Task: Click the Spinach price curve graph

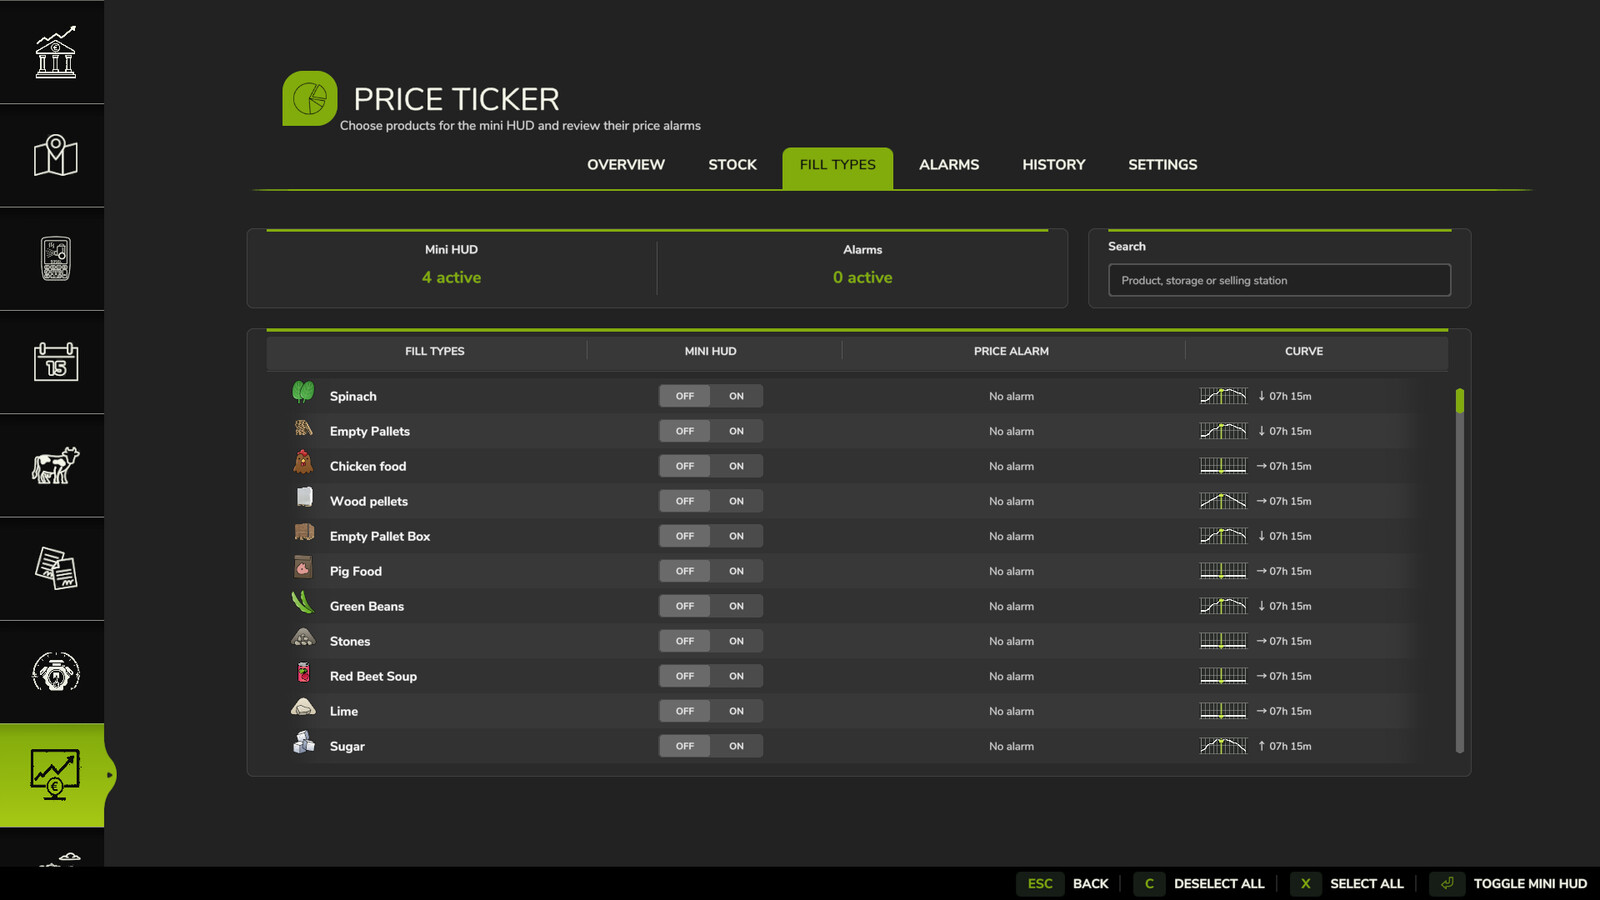Action: click(1223, 396)
